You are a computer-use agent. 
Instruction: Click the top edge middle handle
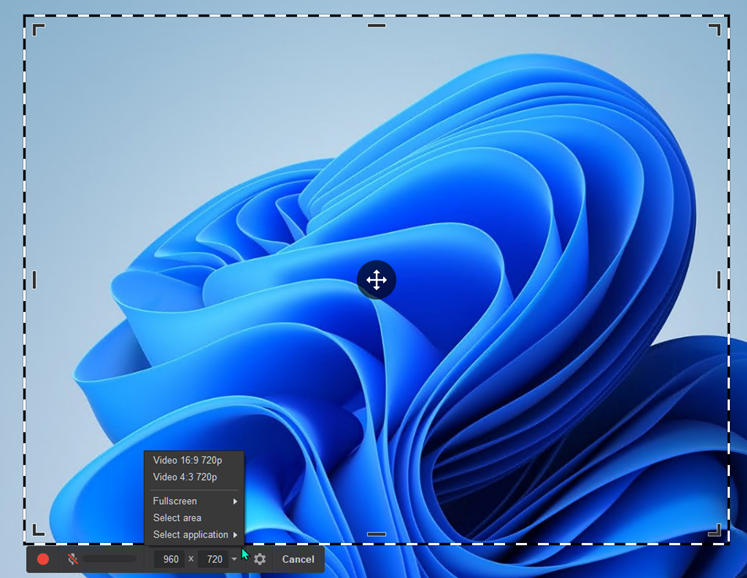[x=376, y=26]
